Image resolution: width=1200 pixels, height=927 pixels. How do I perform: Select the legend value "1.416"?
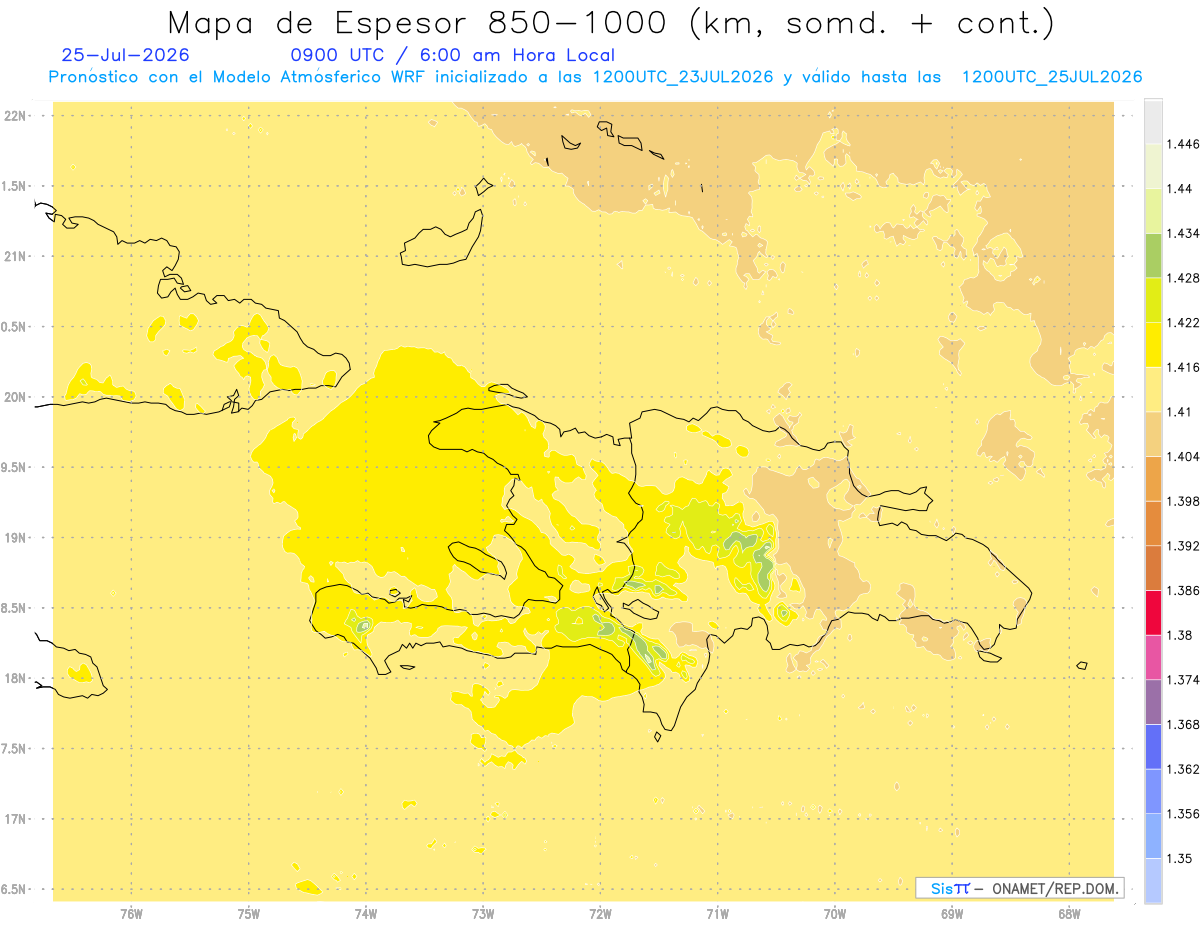coord(1183,367)
